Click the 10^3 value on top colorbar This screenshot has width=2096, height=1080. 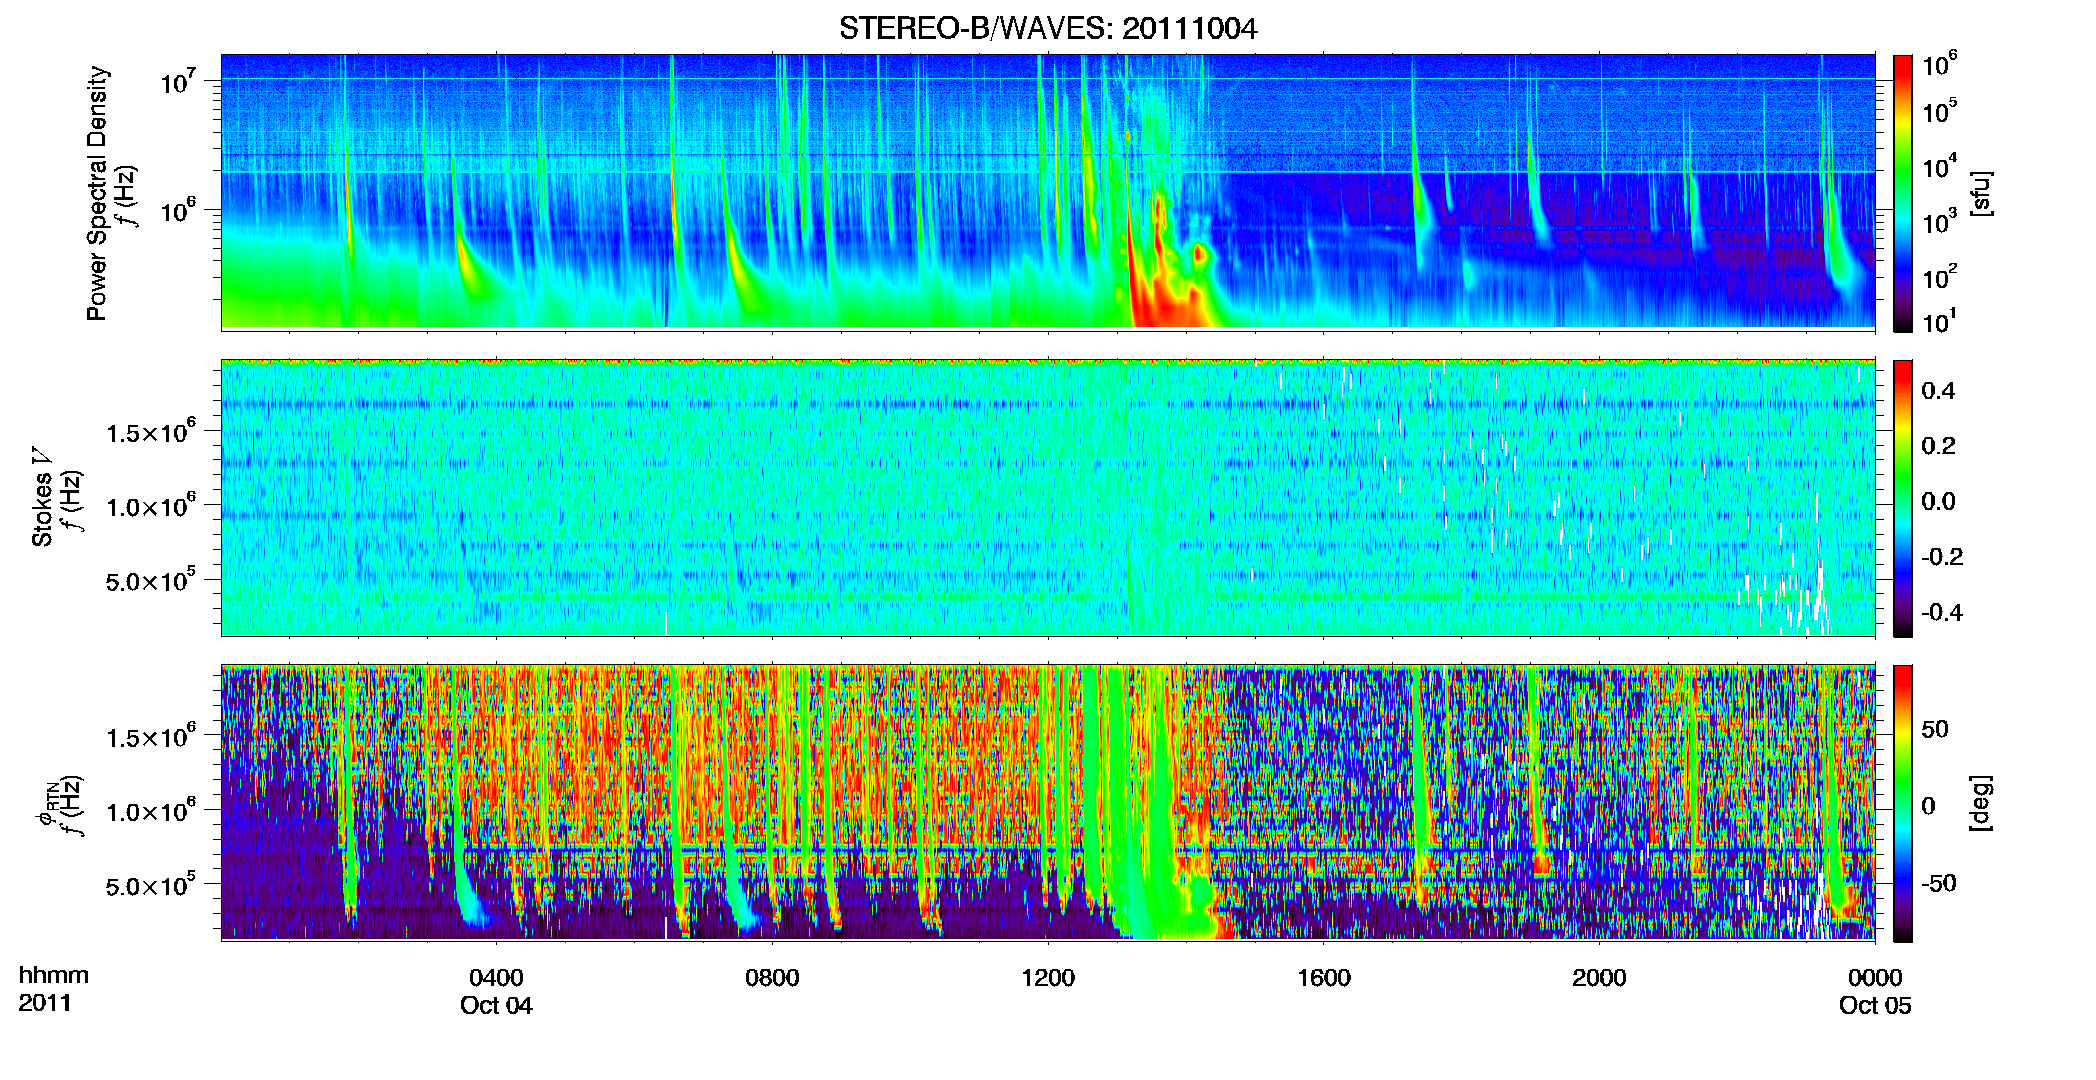pos(1941,222)
